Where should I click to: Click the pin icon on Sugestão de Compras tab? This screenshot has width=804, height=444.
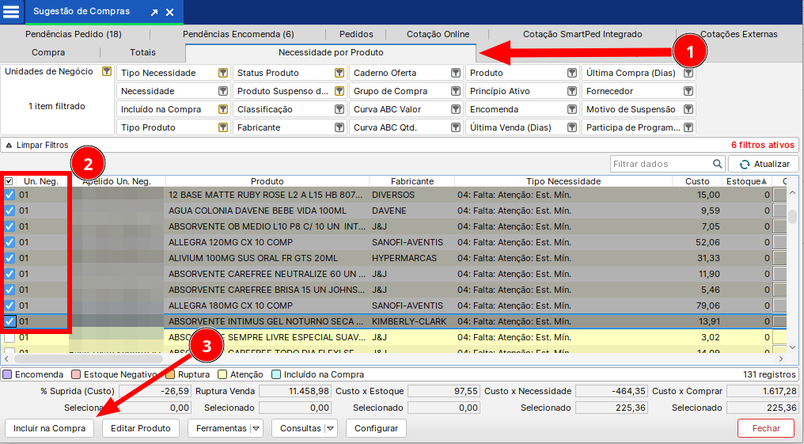pyautogui.click(x=154, y=12)
